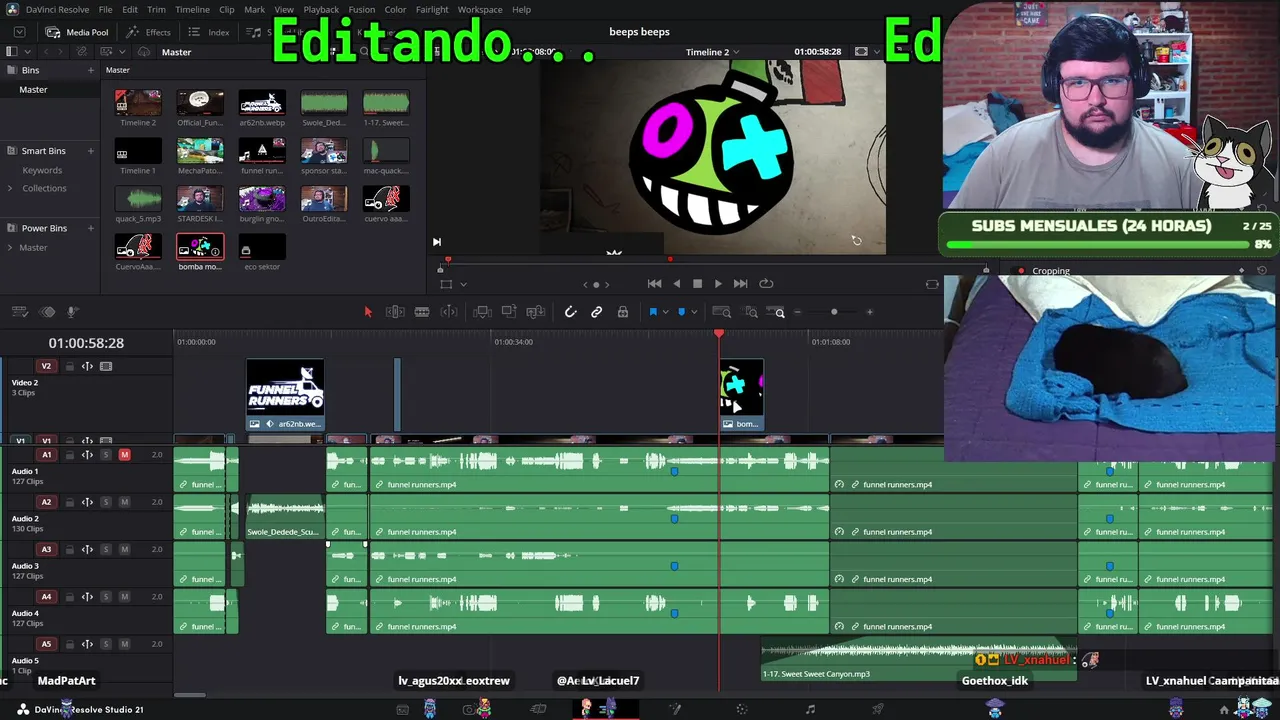Open the flag color dropdown arrow
This screenshot has height=720, width=1280.
pos(665,312)
